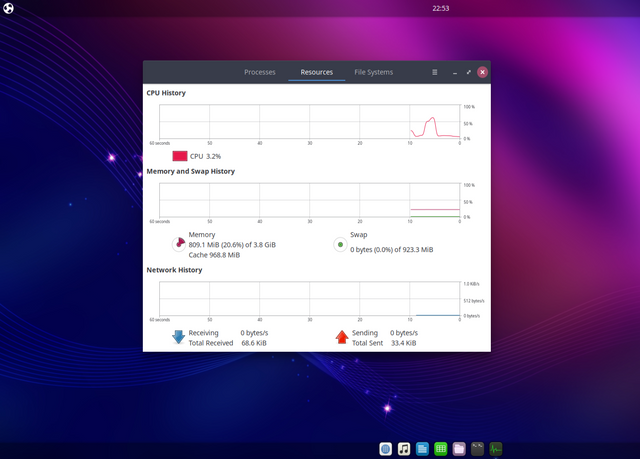This screenshot has height=459, width=640.
Task: Click the 22:53 clock in the top panel
Action: pos(441,8)
